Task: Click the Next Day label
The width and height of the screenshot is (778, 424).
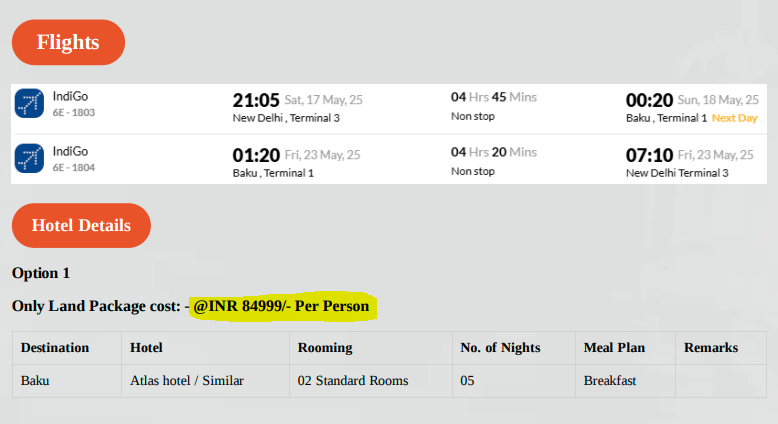Action: [734, 118]
